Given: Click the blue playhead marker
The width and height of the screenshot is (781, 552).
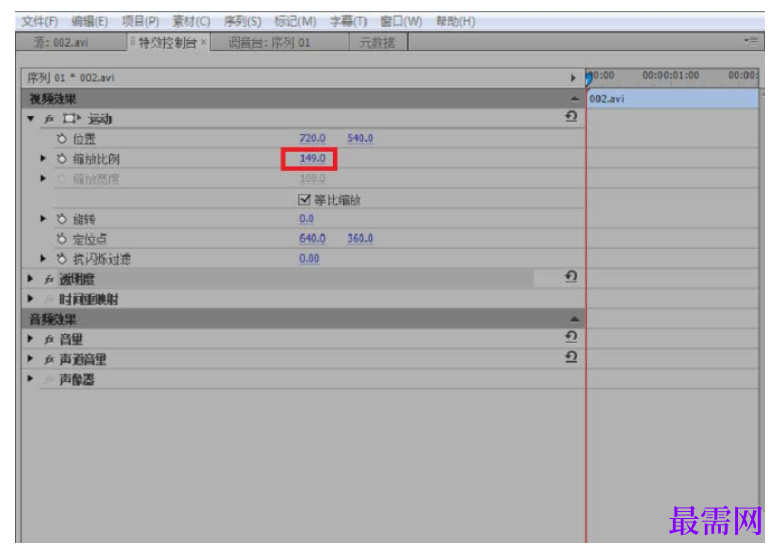Looking at the screenshot, I should click(589, 78).
